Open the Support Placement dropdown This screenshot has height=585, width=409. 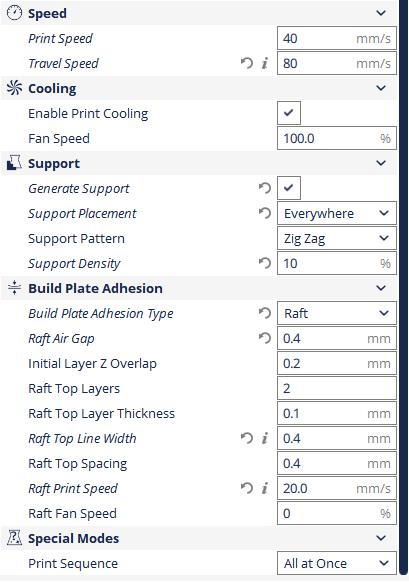click(337, 213)
